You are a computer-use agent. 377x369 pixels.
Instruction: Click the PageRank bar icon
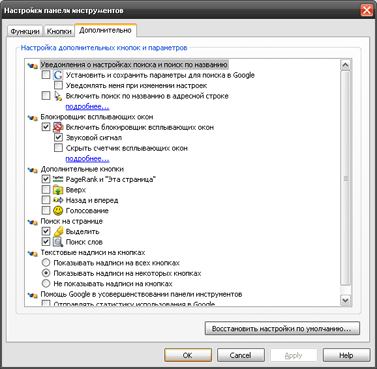(x=58, y=179)
